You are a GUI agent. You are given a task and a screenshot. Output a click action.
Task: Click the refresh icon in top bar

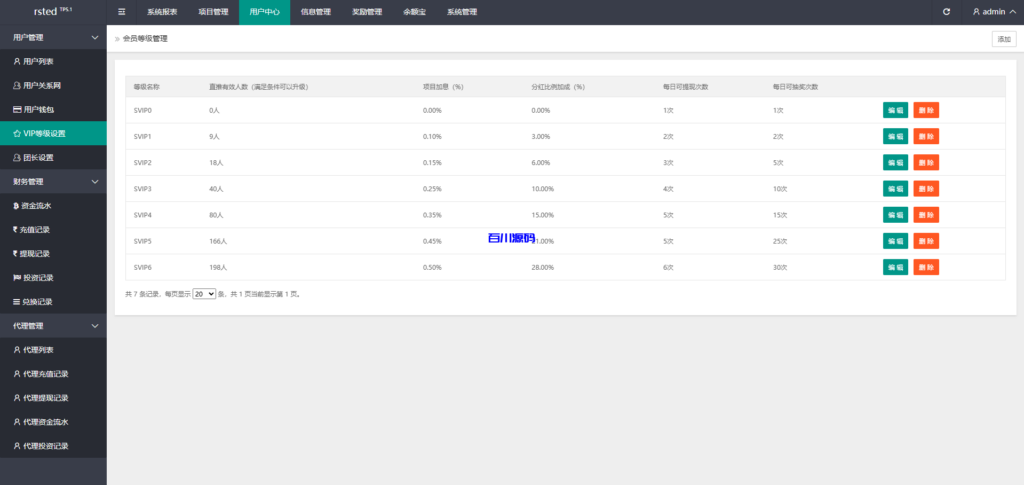coord(946,12)
